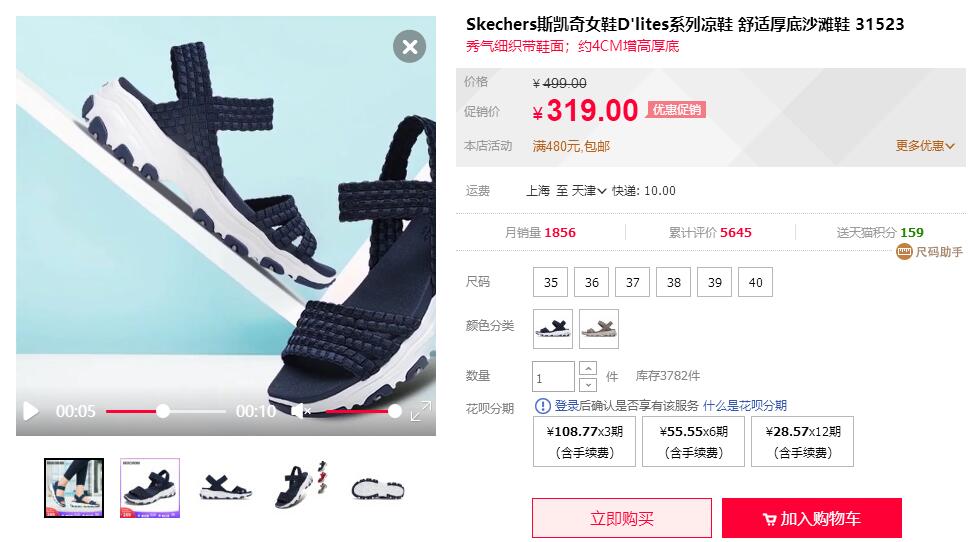968x542 pixels.
Task: Decrease quantity with down arrow
Action: point(588,385)
